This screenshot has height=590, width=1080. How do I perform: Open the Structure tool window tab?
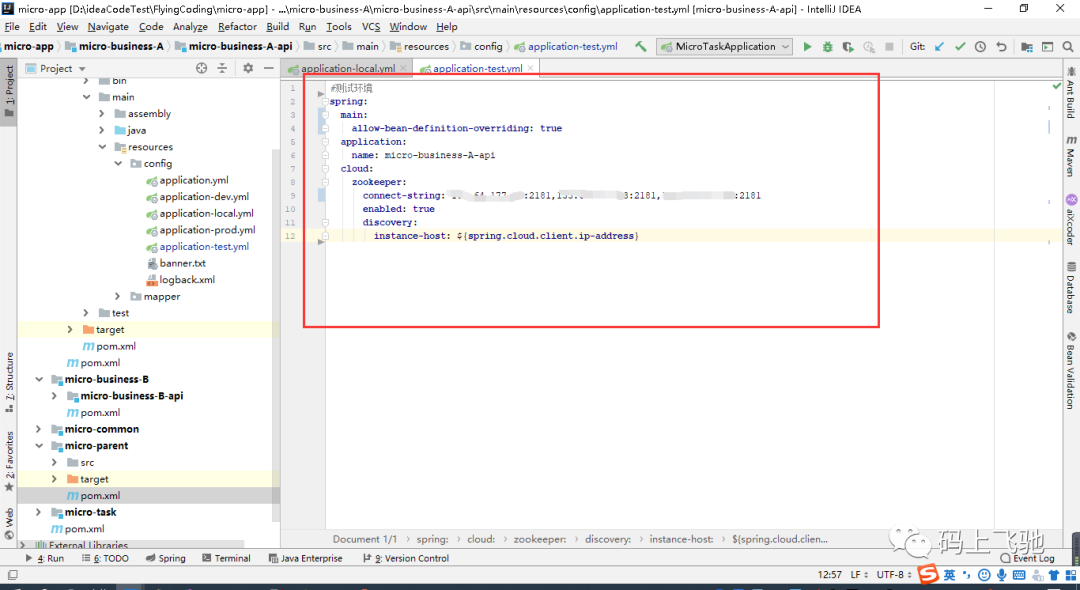pyautogui.click(x=9, y=382)
